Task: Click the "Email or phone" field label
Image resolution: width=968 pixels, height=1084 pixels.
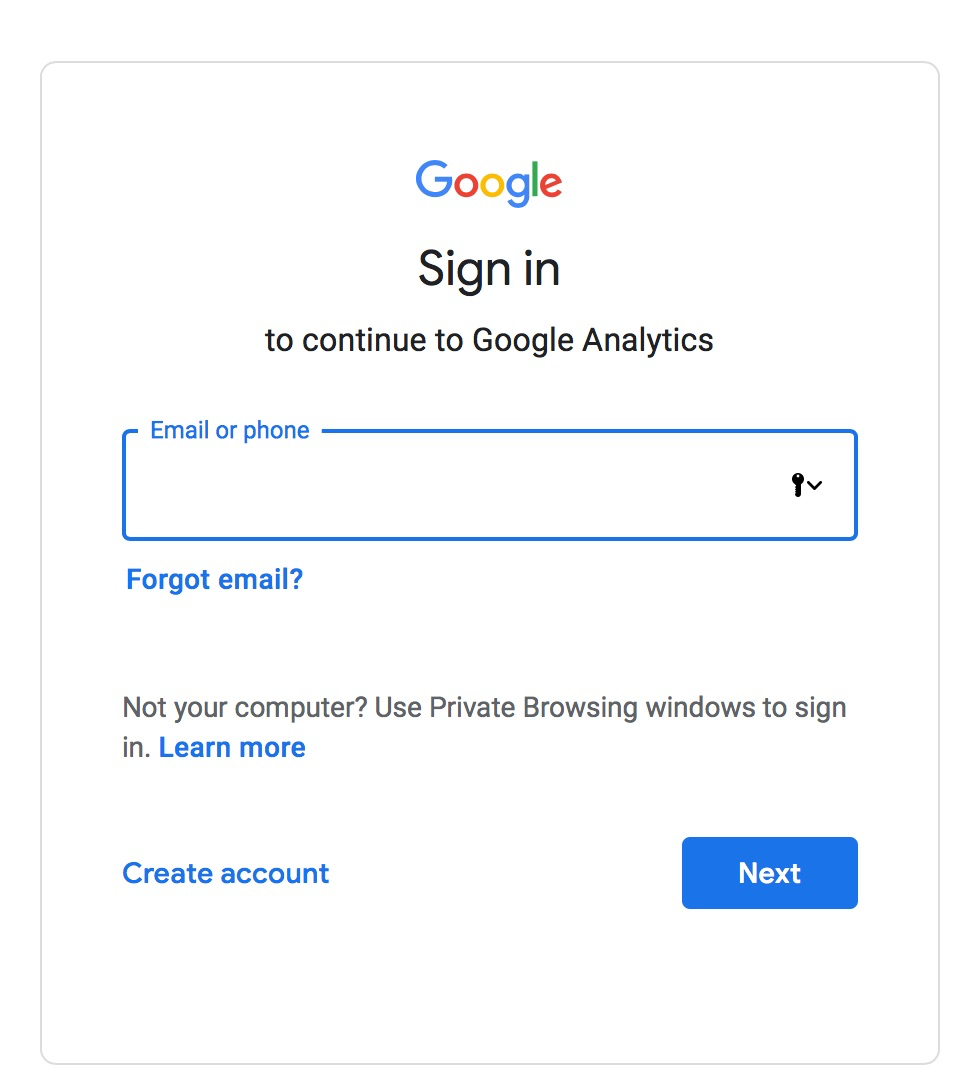Action: pyautogui.click(x=229, y=431)
